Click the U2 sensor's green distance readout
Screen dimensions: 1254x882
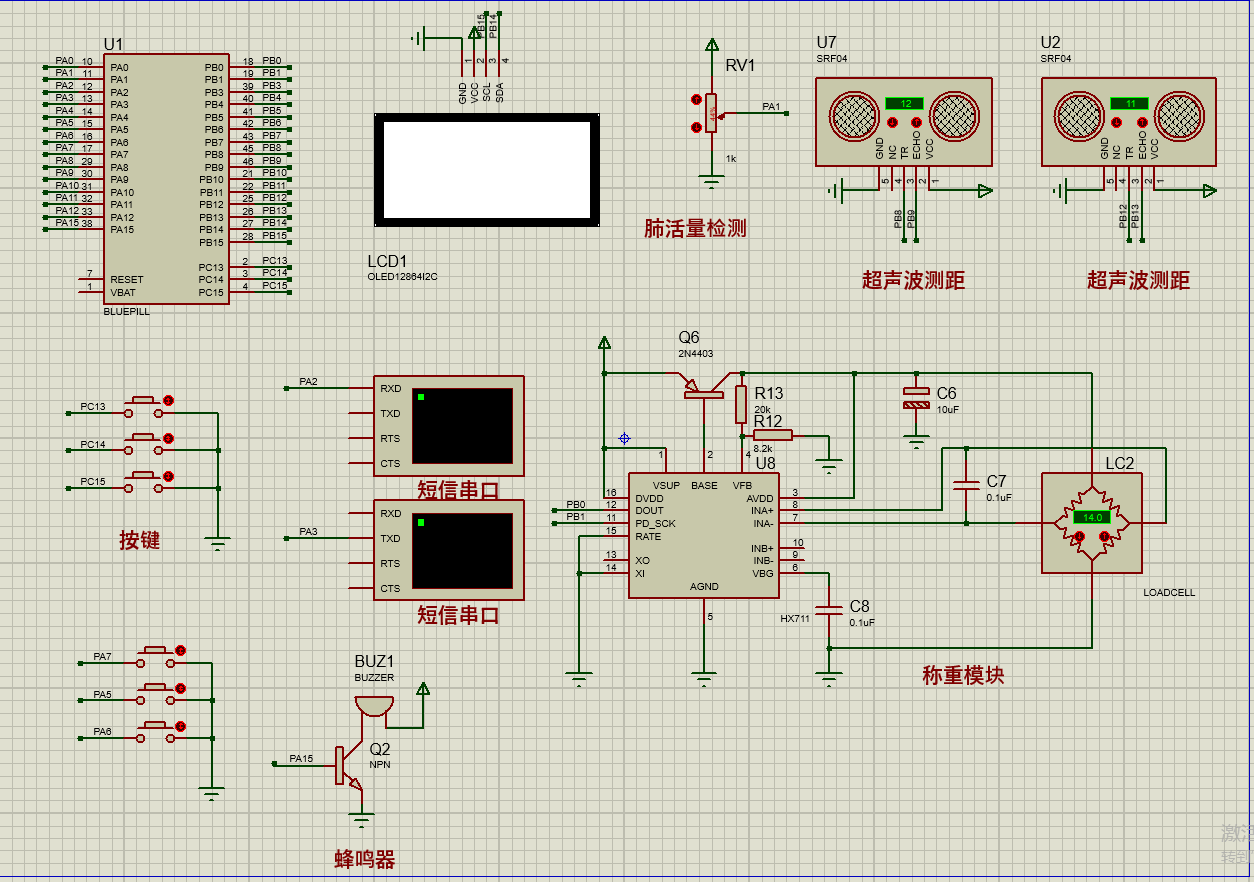pyautogui.click(x=1130, y=103)
